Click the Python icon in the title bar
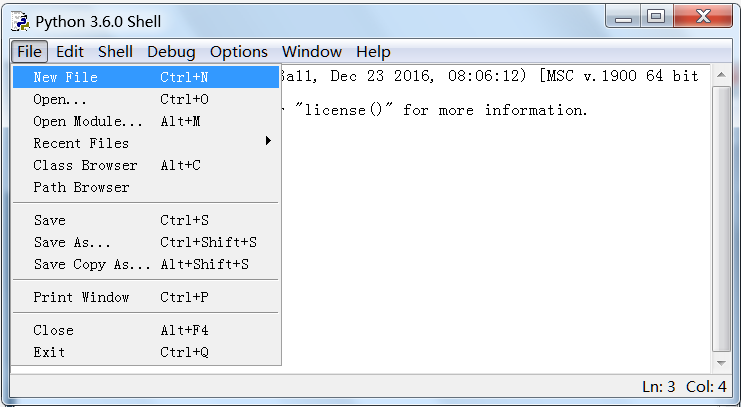Screen dimensions: 741x407 (21, 20)
